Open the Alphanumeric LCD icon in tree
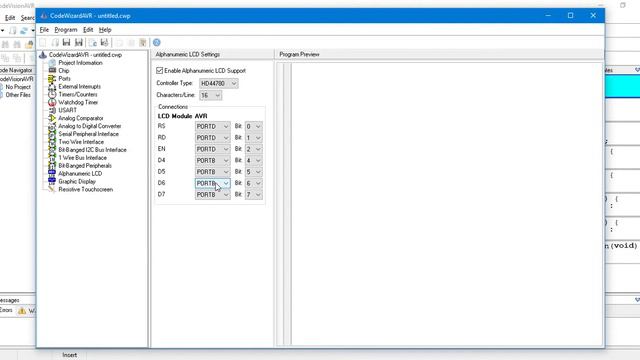Image resolution: width=640 pixels, height=360 pixels. point(52,173)
